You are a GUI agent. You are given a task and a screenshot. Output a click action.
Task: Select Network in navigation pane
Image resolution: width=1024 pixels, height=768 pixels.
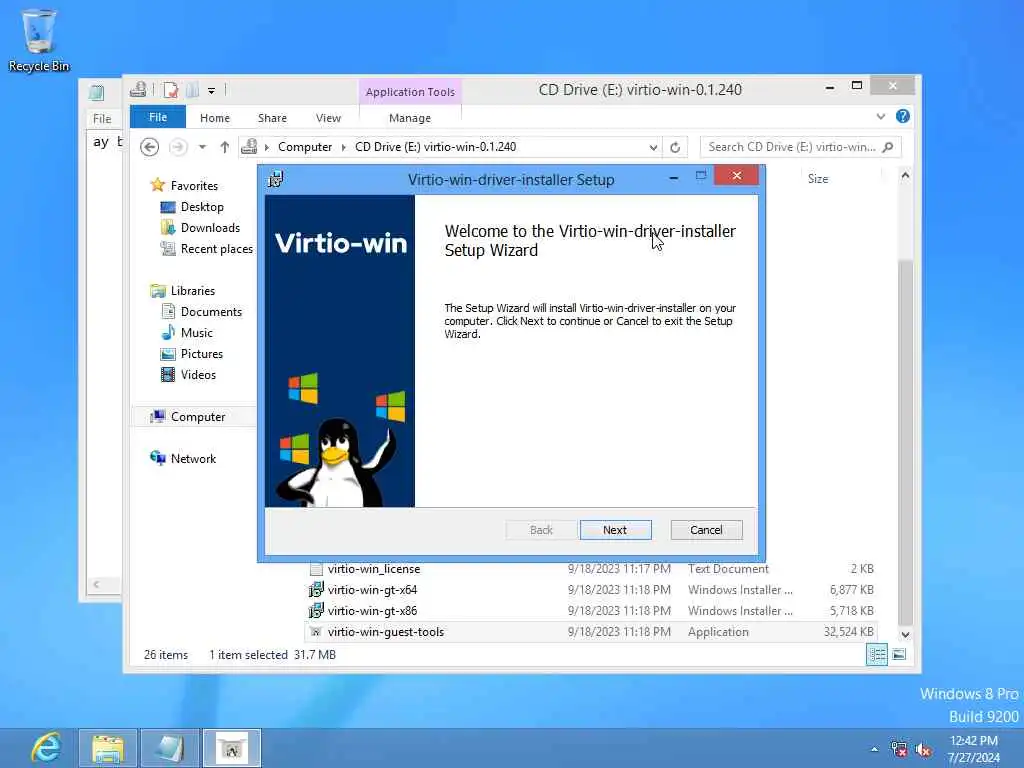click(193, 458)
